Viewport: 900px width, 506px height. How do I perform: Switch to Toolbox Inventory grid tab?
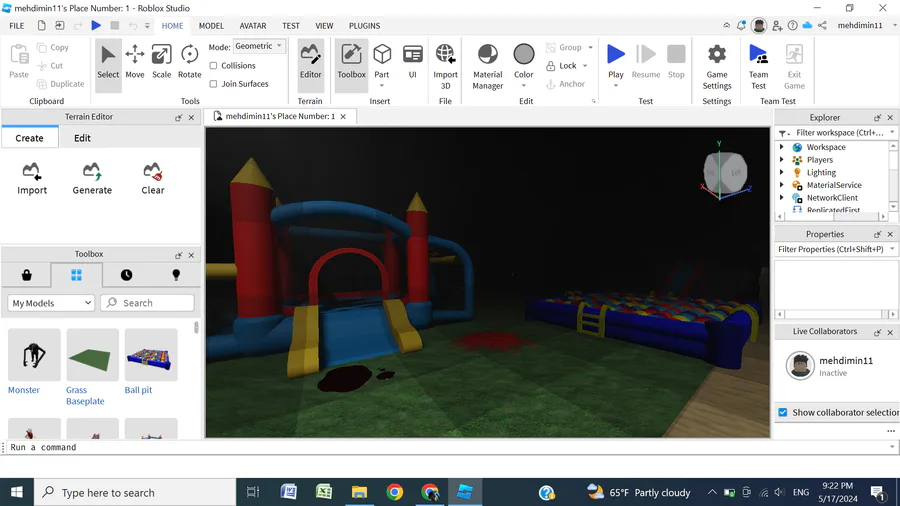(76, 275)
